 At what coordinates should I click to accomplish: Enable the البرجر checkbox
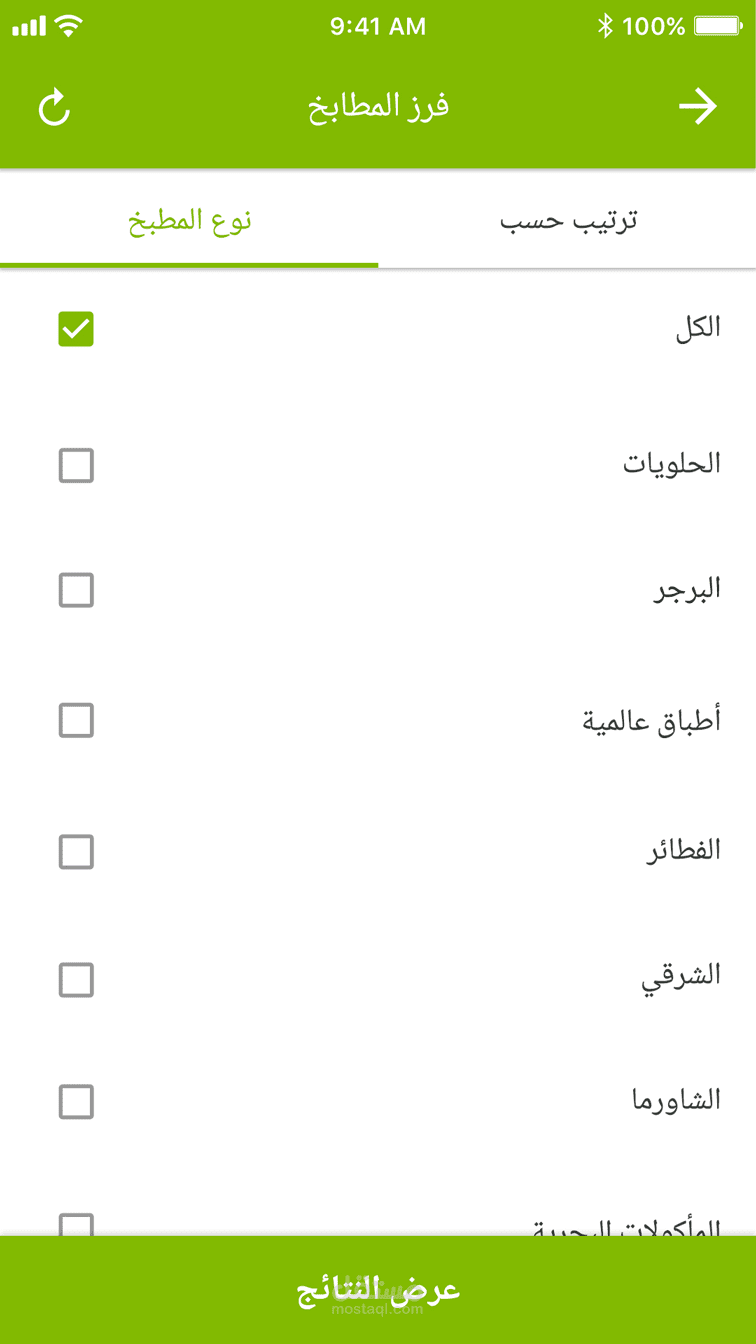[x=76, y=590]
